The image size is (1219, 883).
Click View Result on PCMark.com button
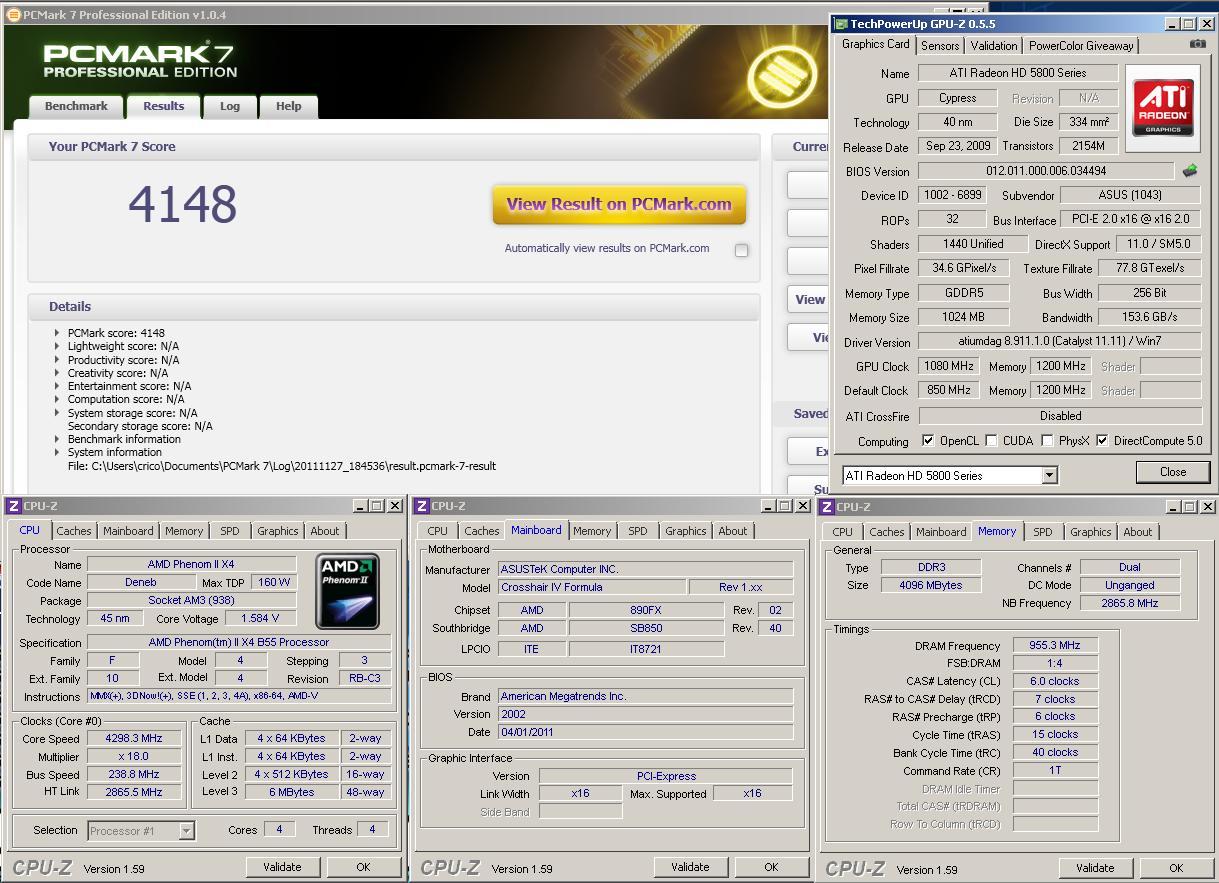[619, 204]
